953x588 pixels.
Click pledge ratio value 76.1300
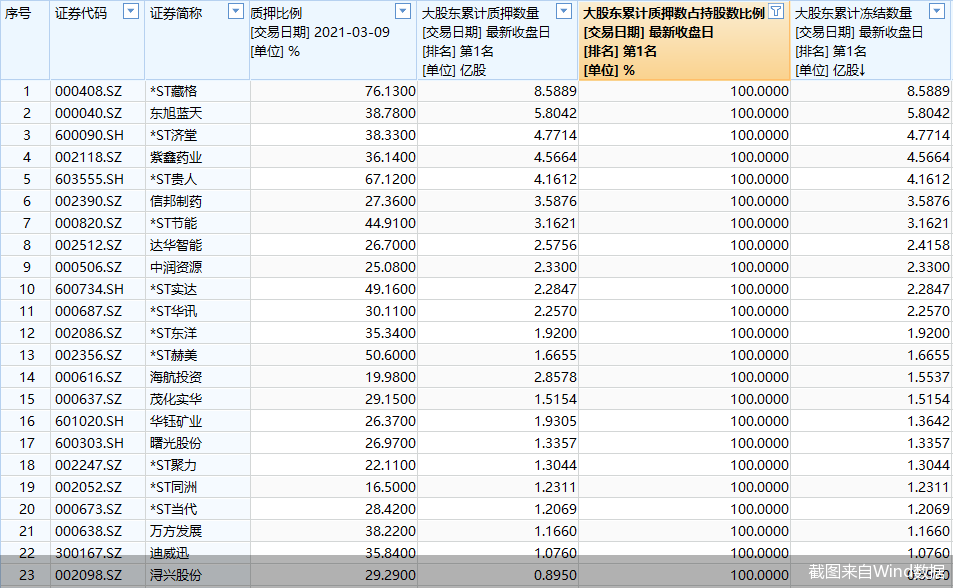click(390, 91)
